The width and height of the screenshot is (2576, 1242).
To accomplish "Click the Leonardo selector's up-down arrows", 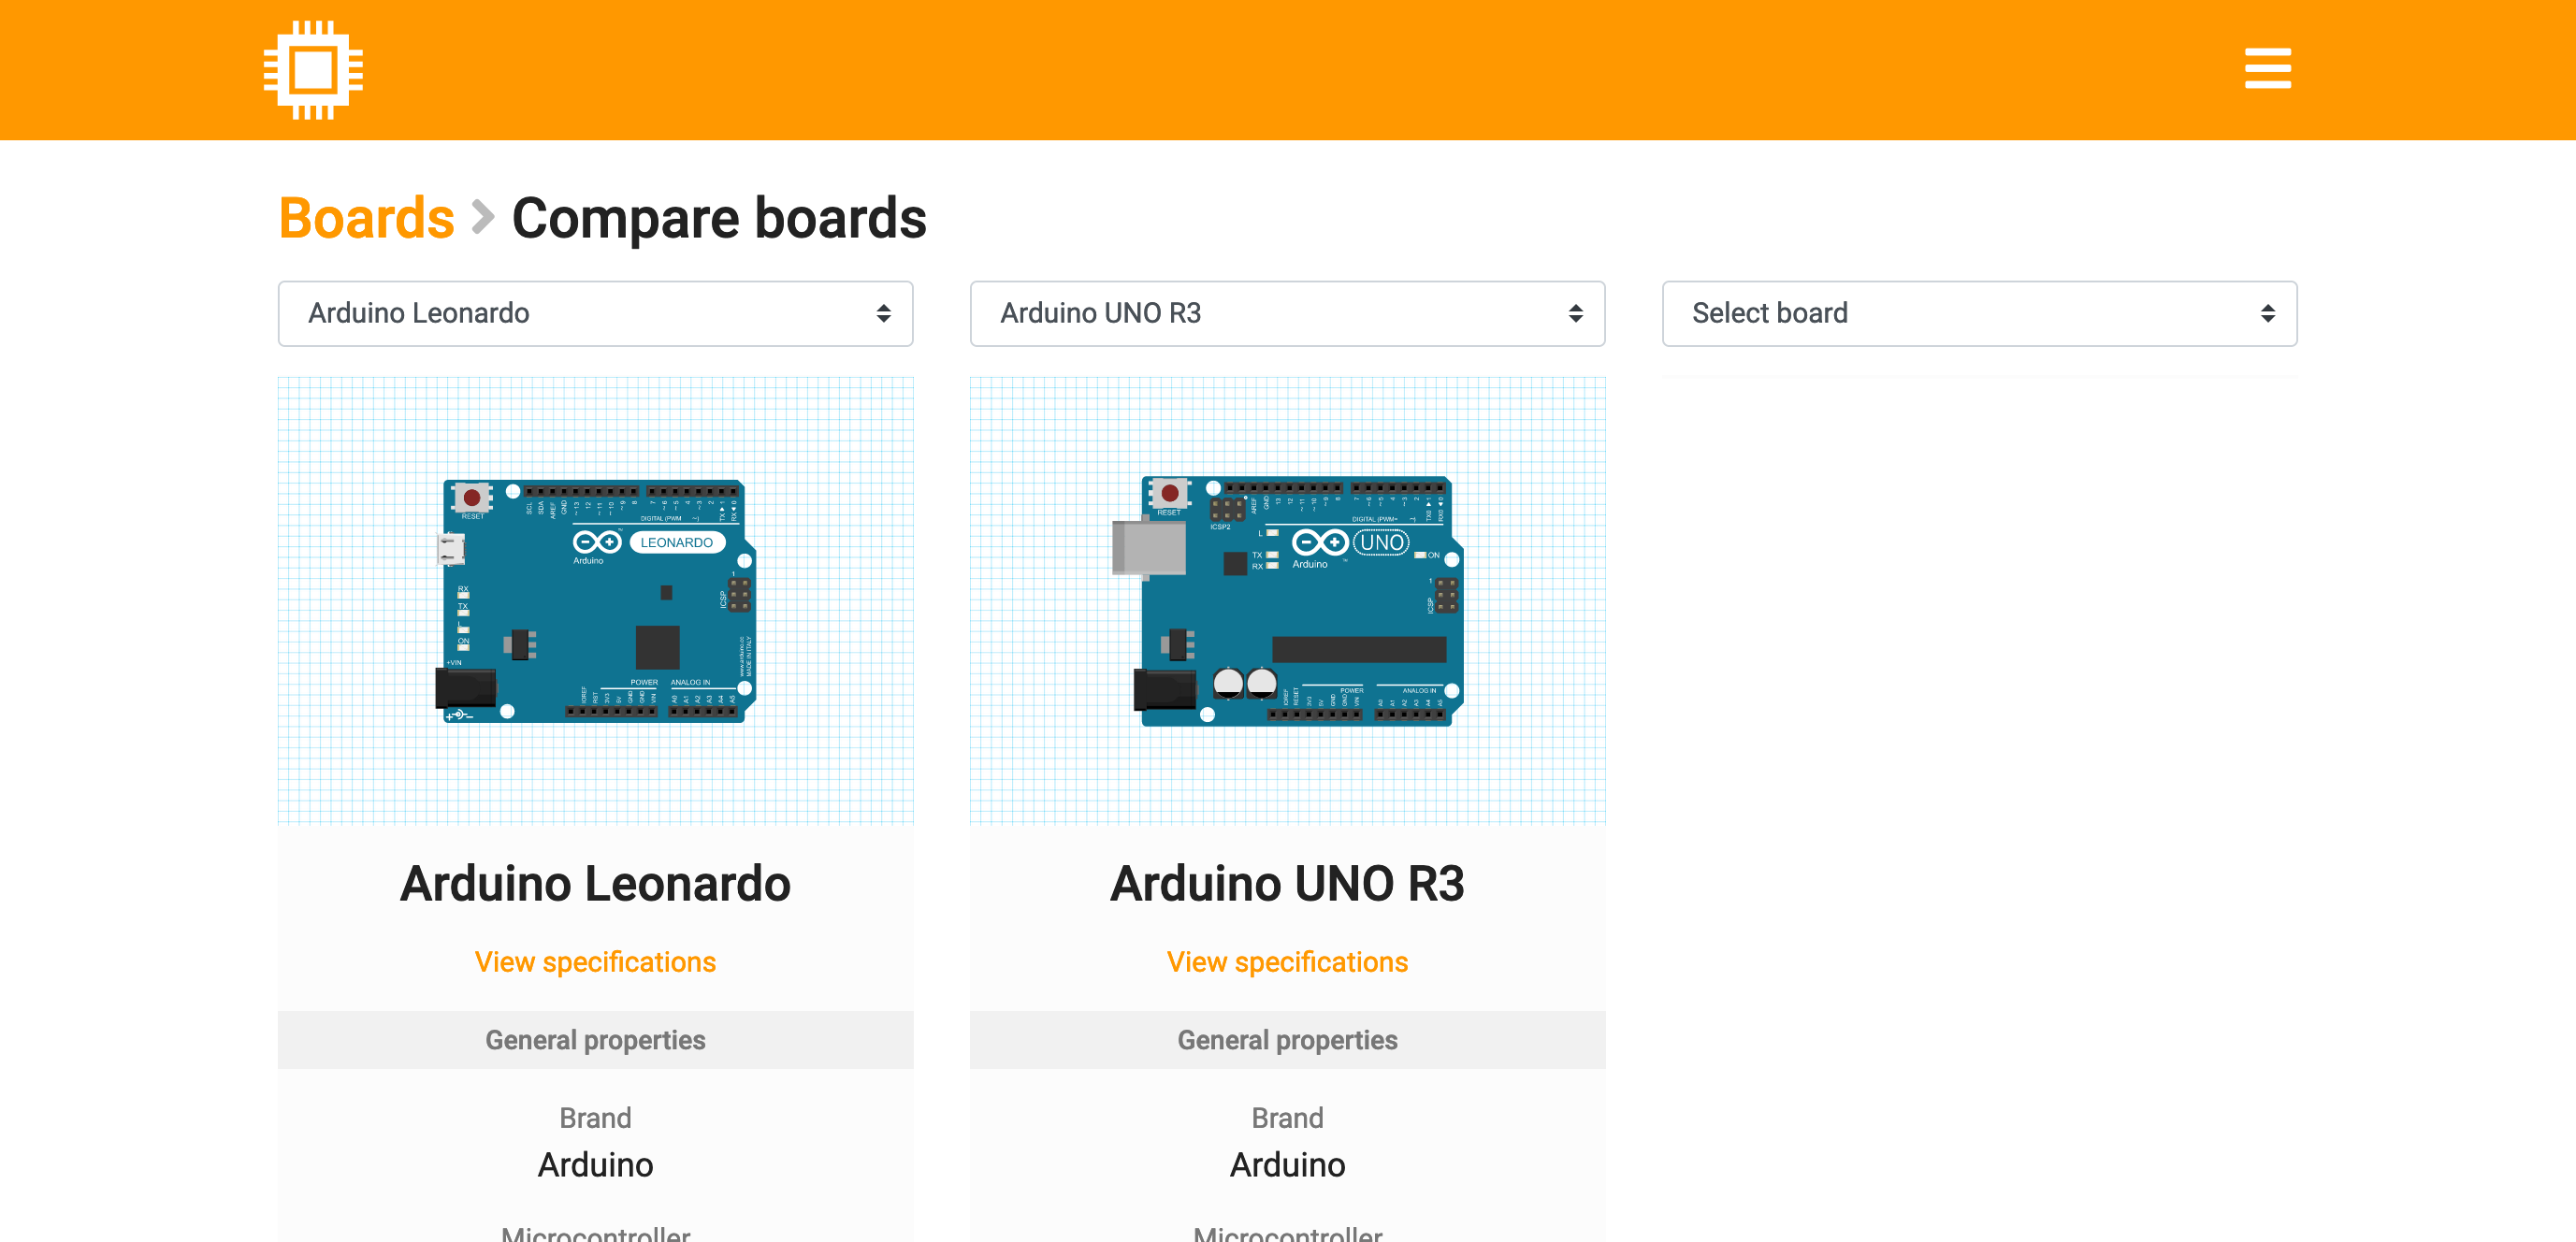I will (884, 313).
